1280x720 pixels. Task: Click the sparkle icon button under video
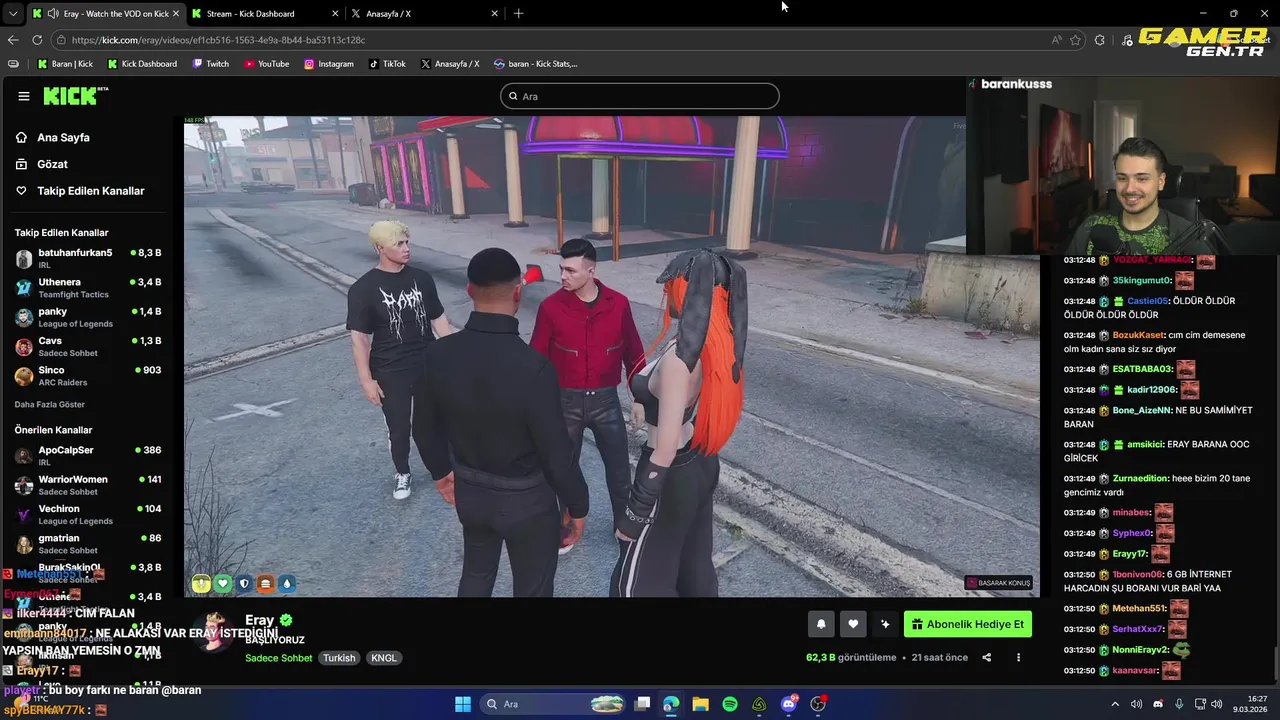885,624
